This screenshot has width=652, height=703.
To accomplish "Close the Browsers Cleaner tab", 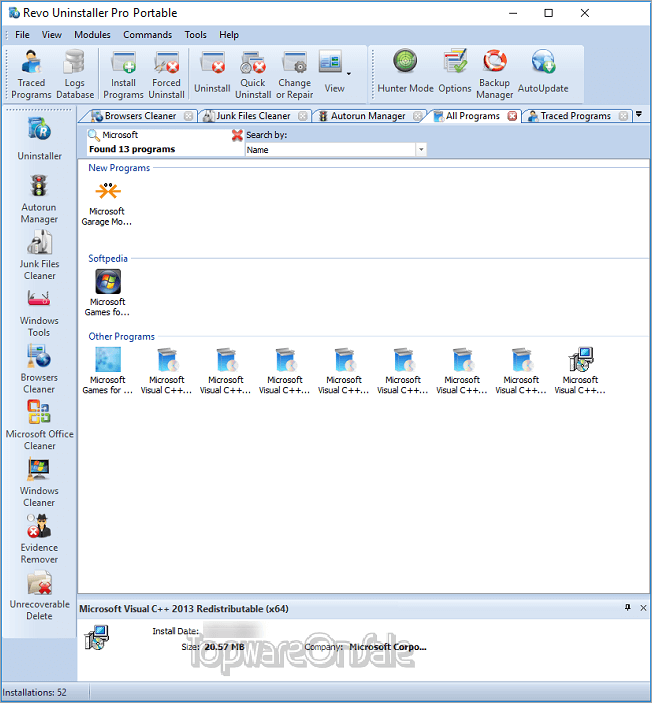I will 189,116.
